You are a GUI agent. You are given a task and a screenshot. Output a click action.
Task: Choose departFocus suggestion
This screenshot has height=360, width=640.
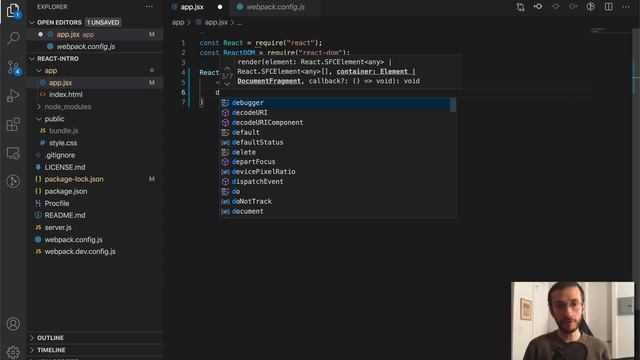(x=335, y=162)
